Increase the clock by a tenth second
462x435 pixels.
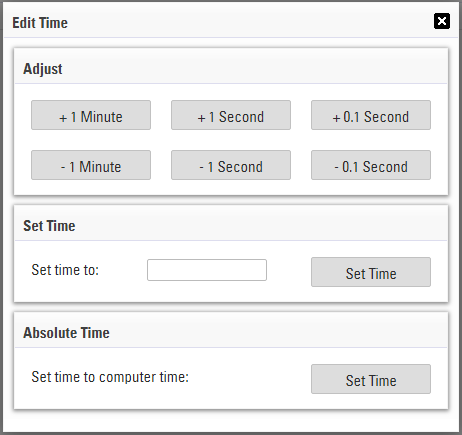click(371, 115)
